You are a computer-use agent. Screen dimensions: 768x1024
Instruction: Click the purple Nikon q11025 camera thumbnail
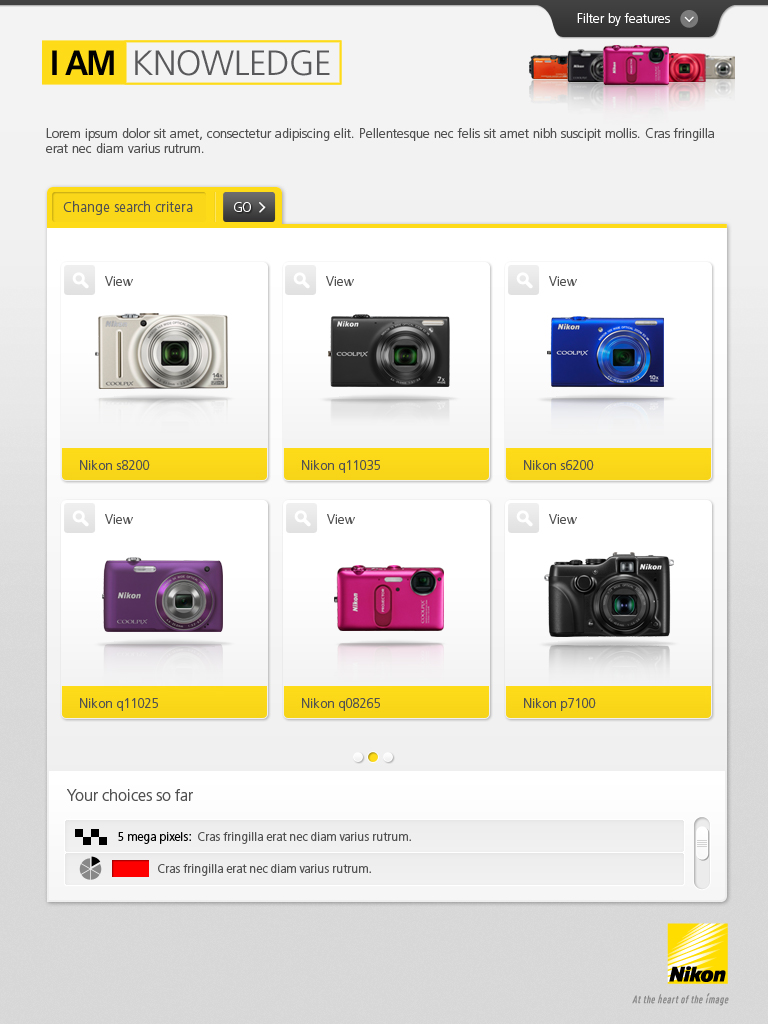(163, 594)
